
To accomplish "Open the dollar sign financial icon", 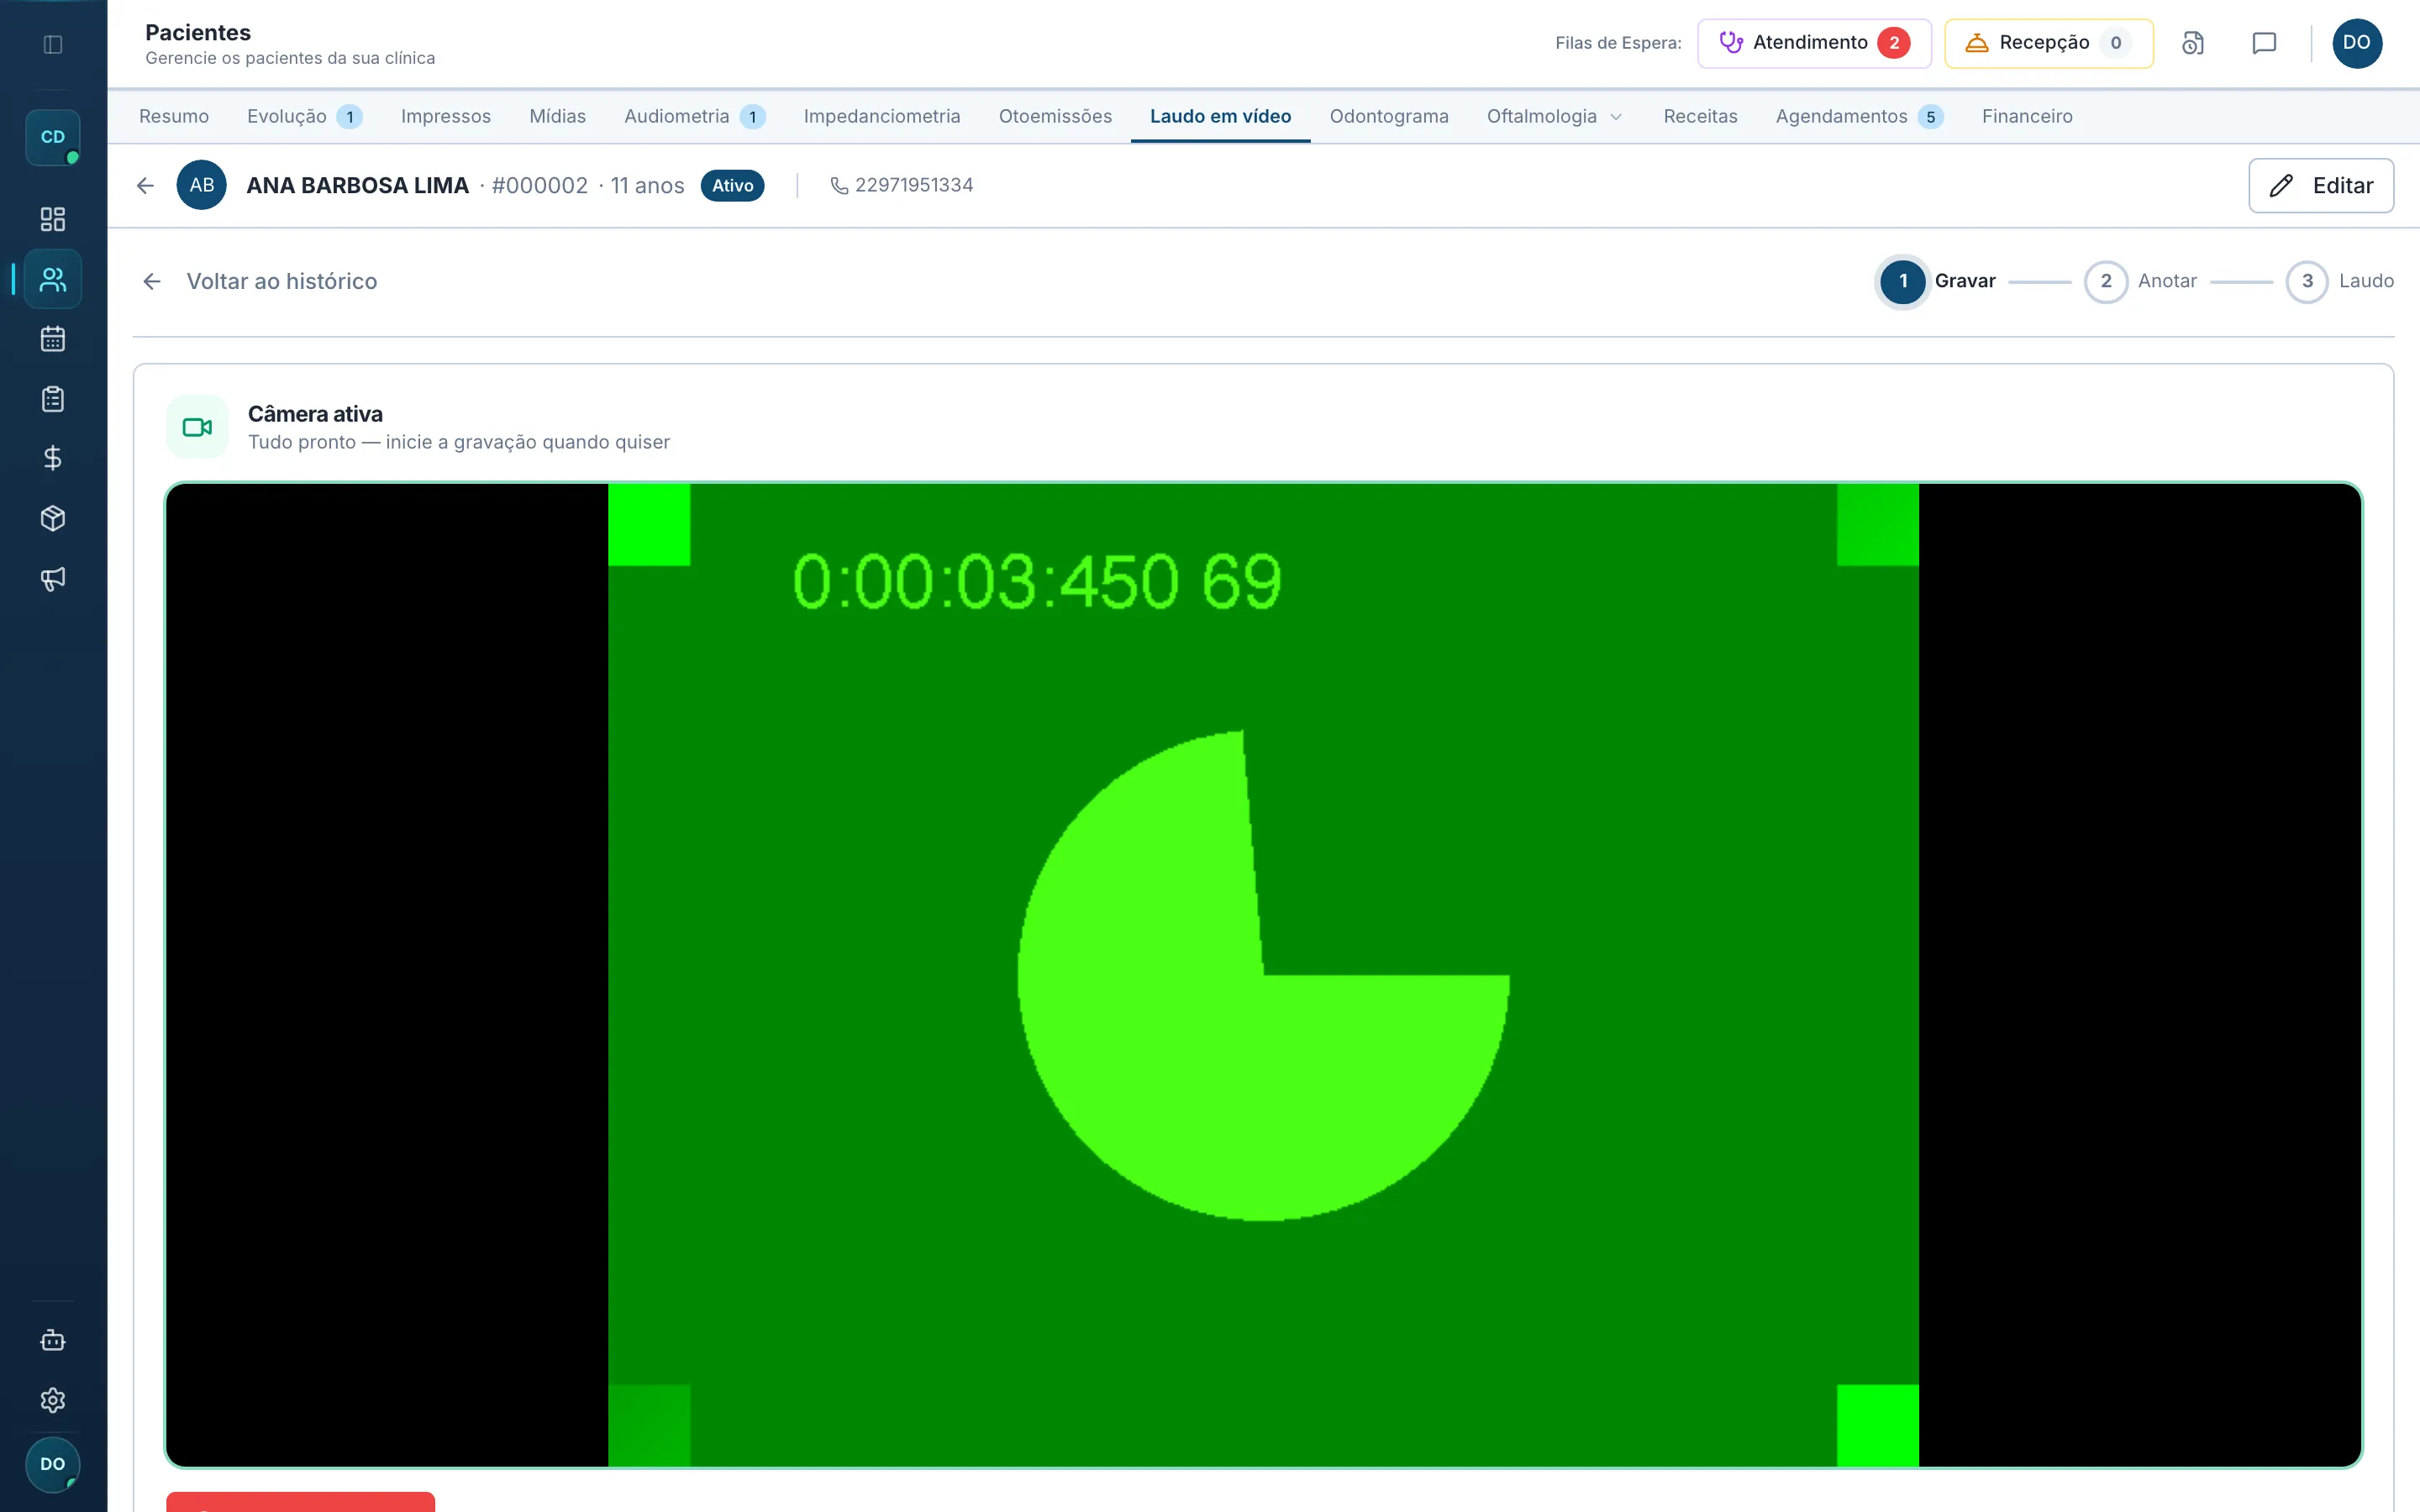I will pos(53,458).
